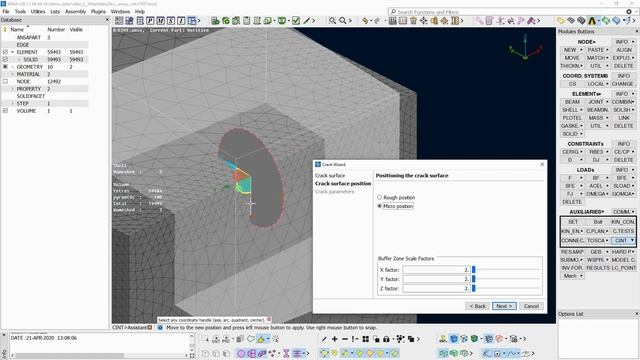
Task: Click the four-arrow move icon in top toolbar
Action: pos(424,20)
